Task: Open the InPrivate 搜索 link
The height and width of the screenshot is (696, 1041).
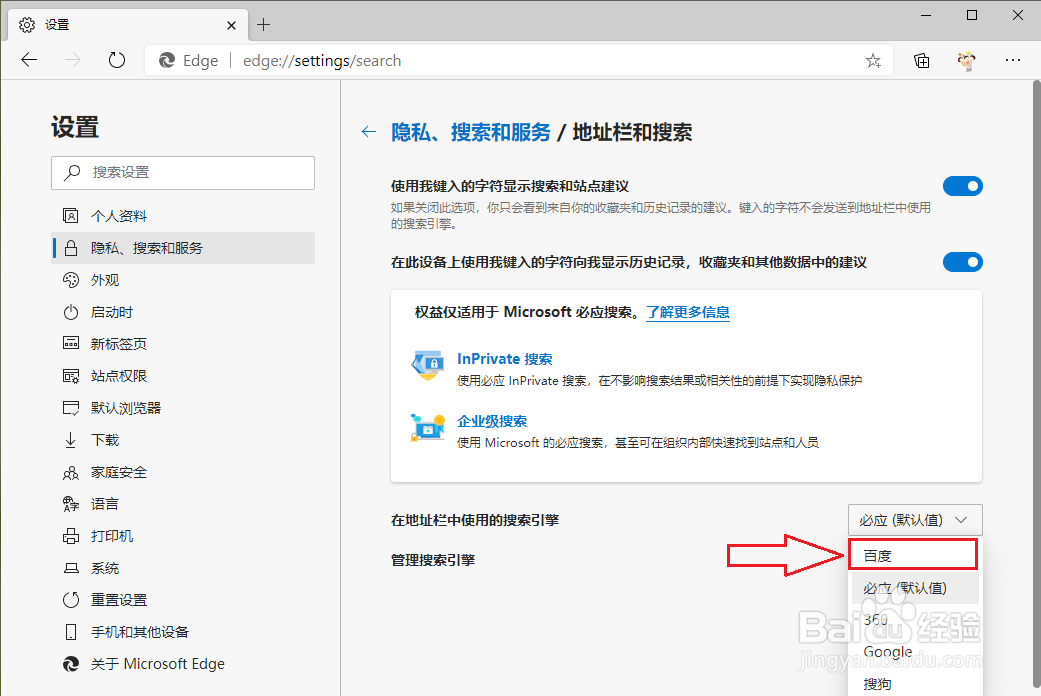Action: (x=505, y=359)
